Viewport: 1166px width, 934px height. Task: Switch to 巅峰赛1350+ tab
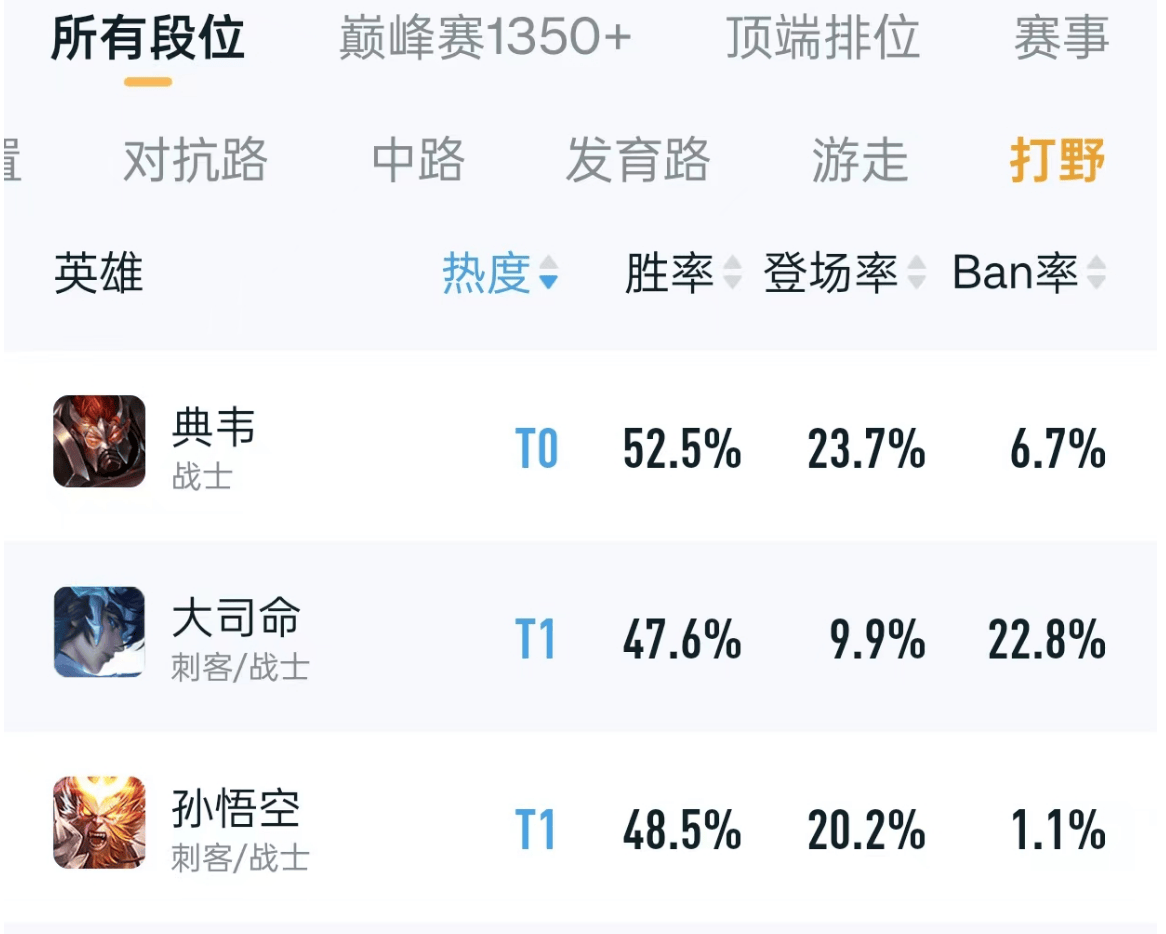(485, 38)
